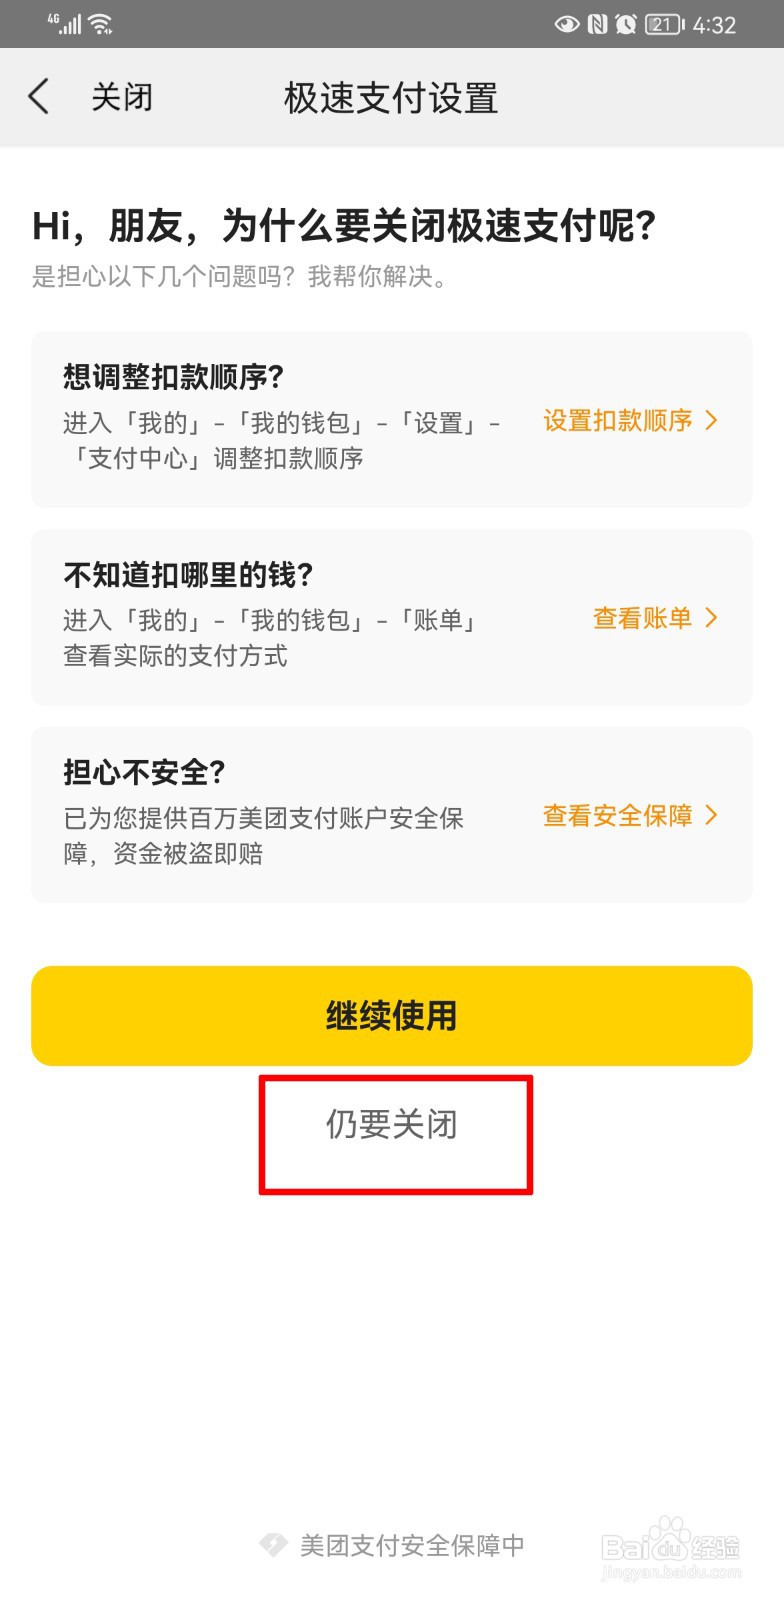Tap the Wi-Fi icon in status bar
The height and width of the screenshot is (1600, 784).
coord(101,24)
